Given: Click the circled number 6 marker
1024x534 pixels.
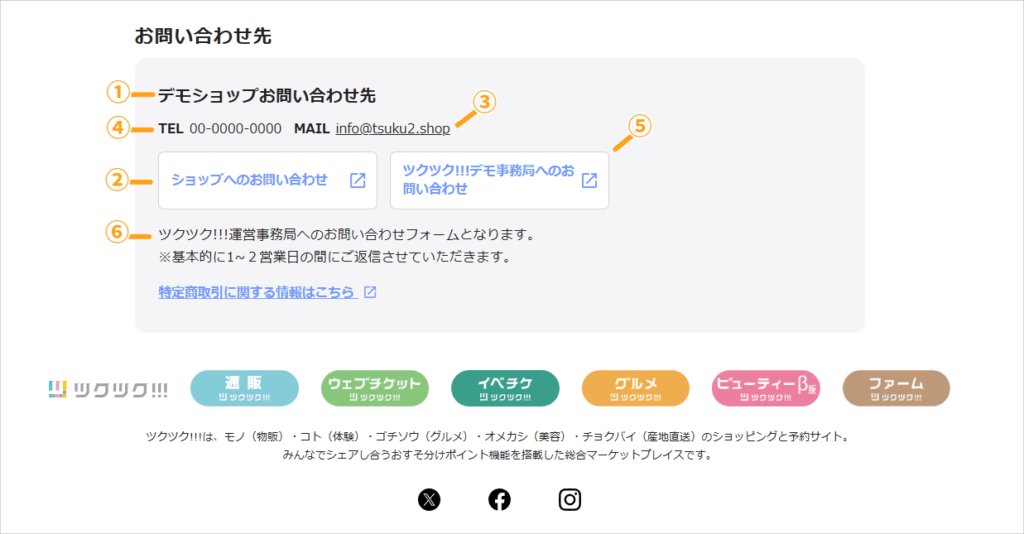Looking at the screenshot, I should [118, 232].
